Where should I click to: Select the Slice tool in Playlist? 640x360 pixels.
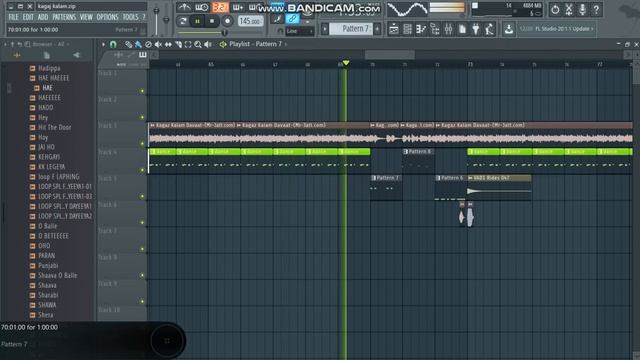click(178, 44)
